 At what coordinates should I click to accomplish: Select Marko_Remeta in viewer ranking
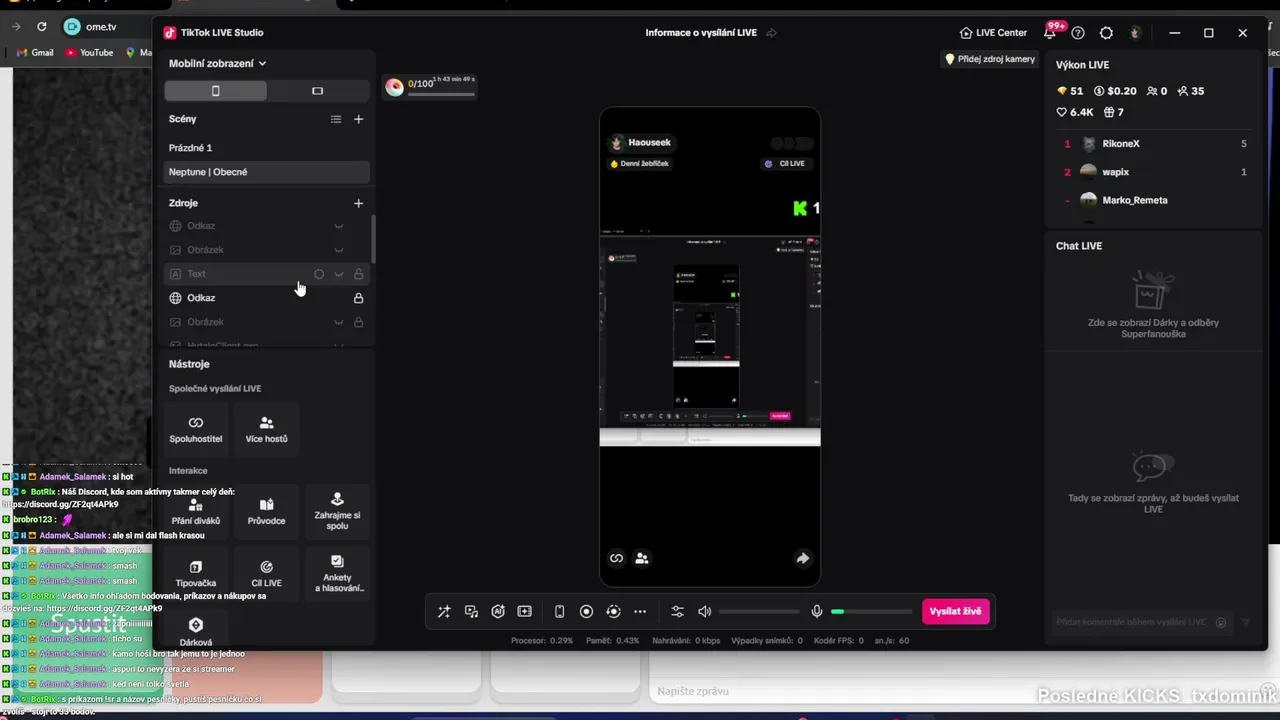1152,200
